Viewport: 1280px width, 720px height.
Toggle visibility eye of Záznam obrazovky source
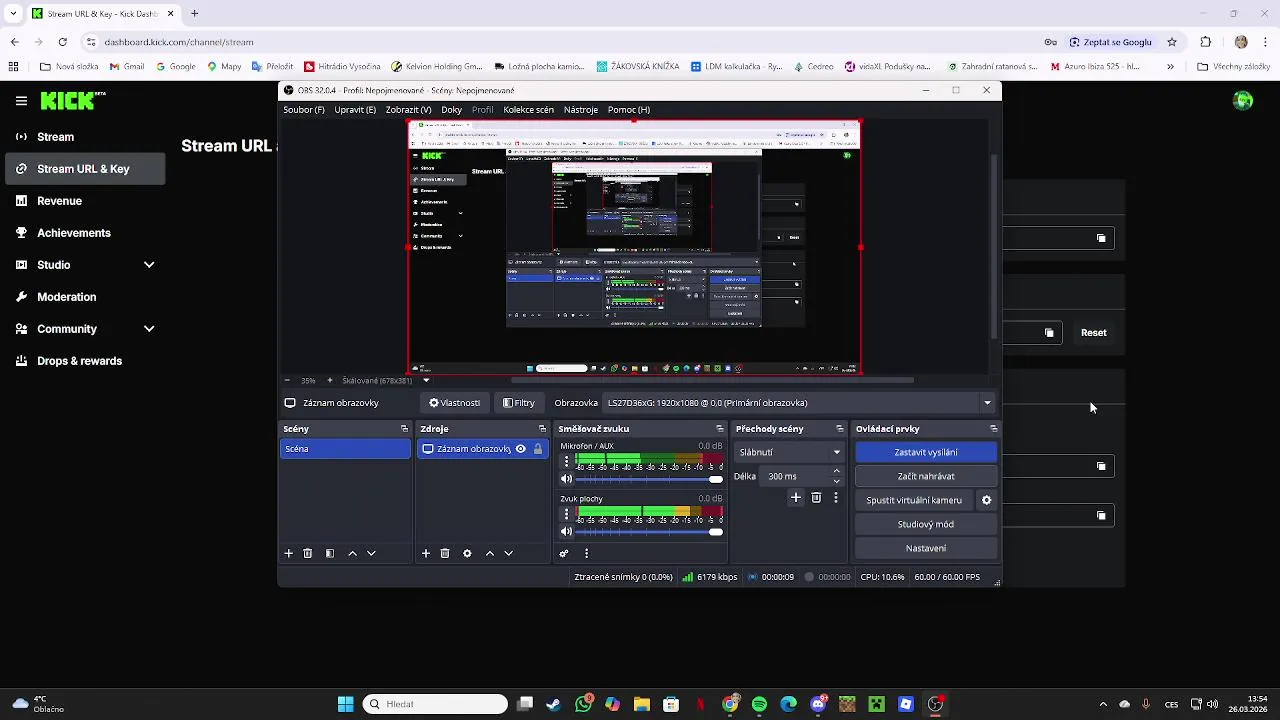coord(520,449)
